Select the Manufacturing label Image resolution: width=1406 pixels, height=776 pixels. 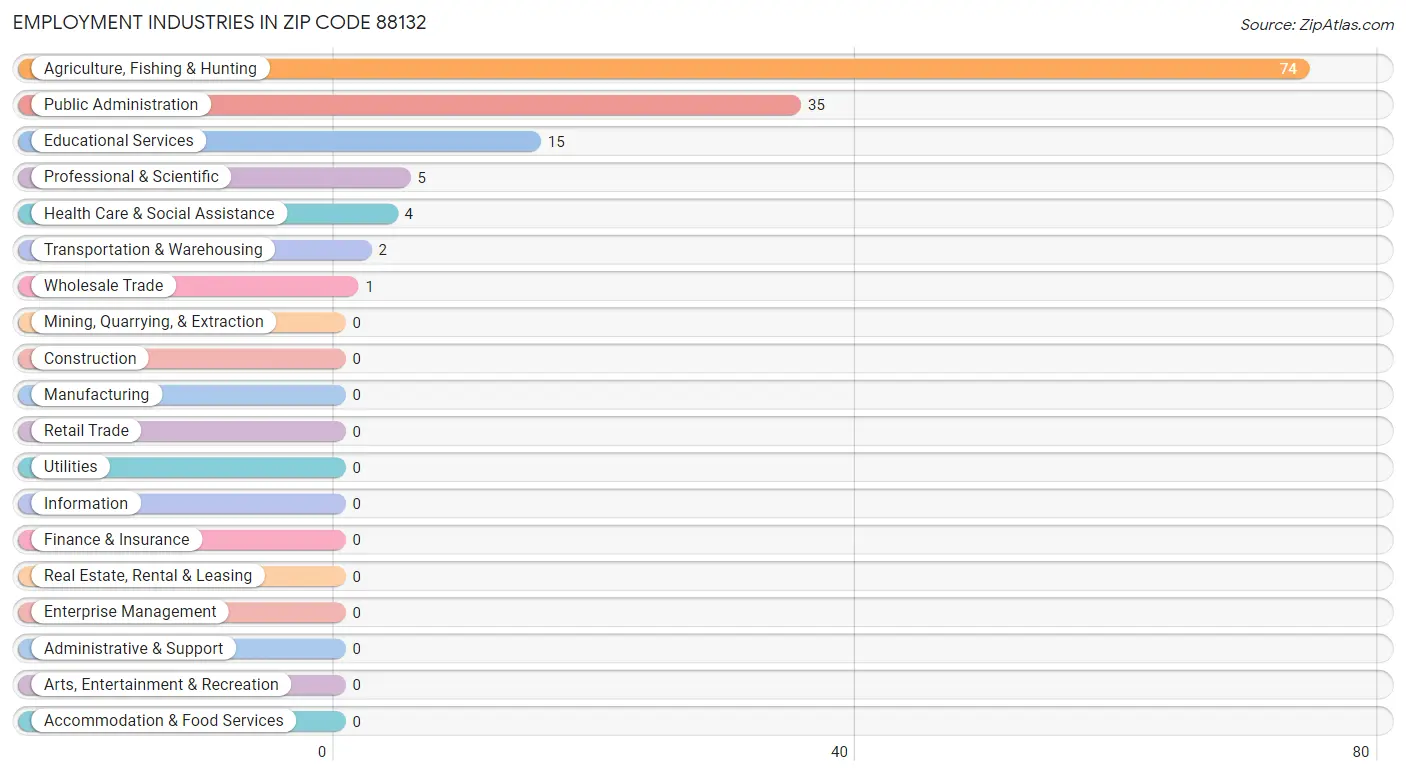point(96,395)
